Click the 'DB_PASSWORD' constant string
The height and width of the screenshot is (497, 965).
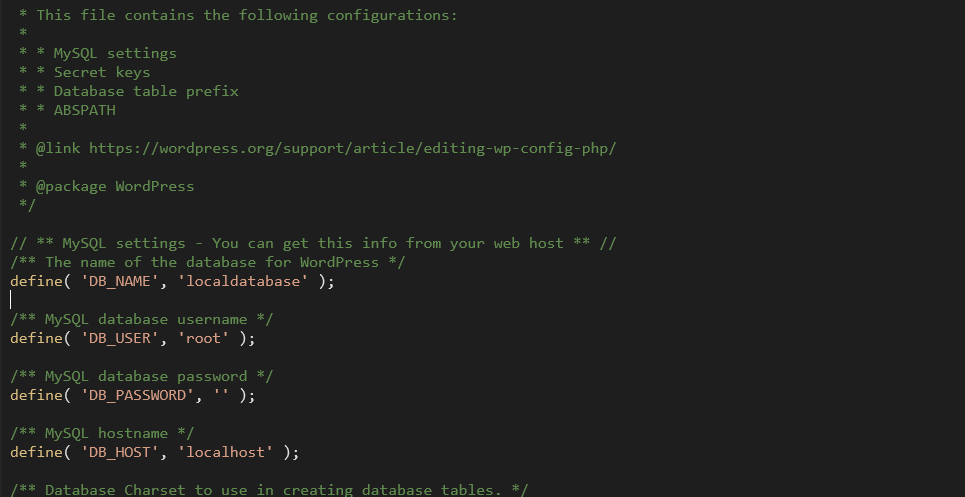(138, 396)
